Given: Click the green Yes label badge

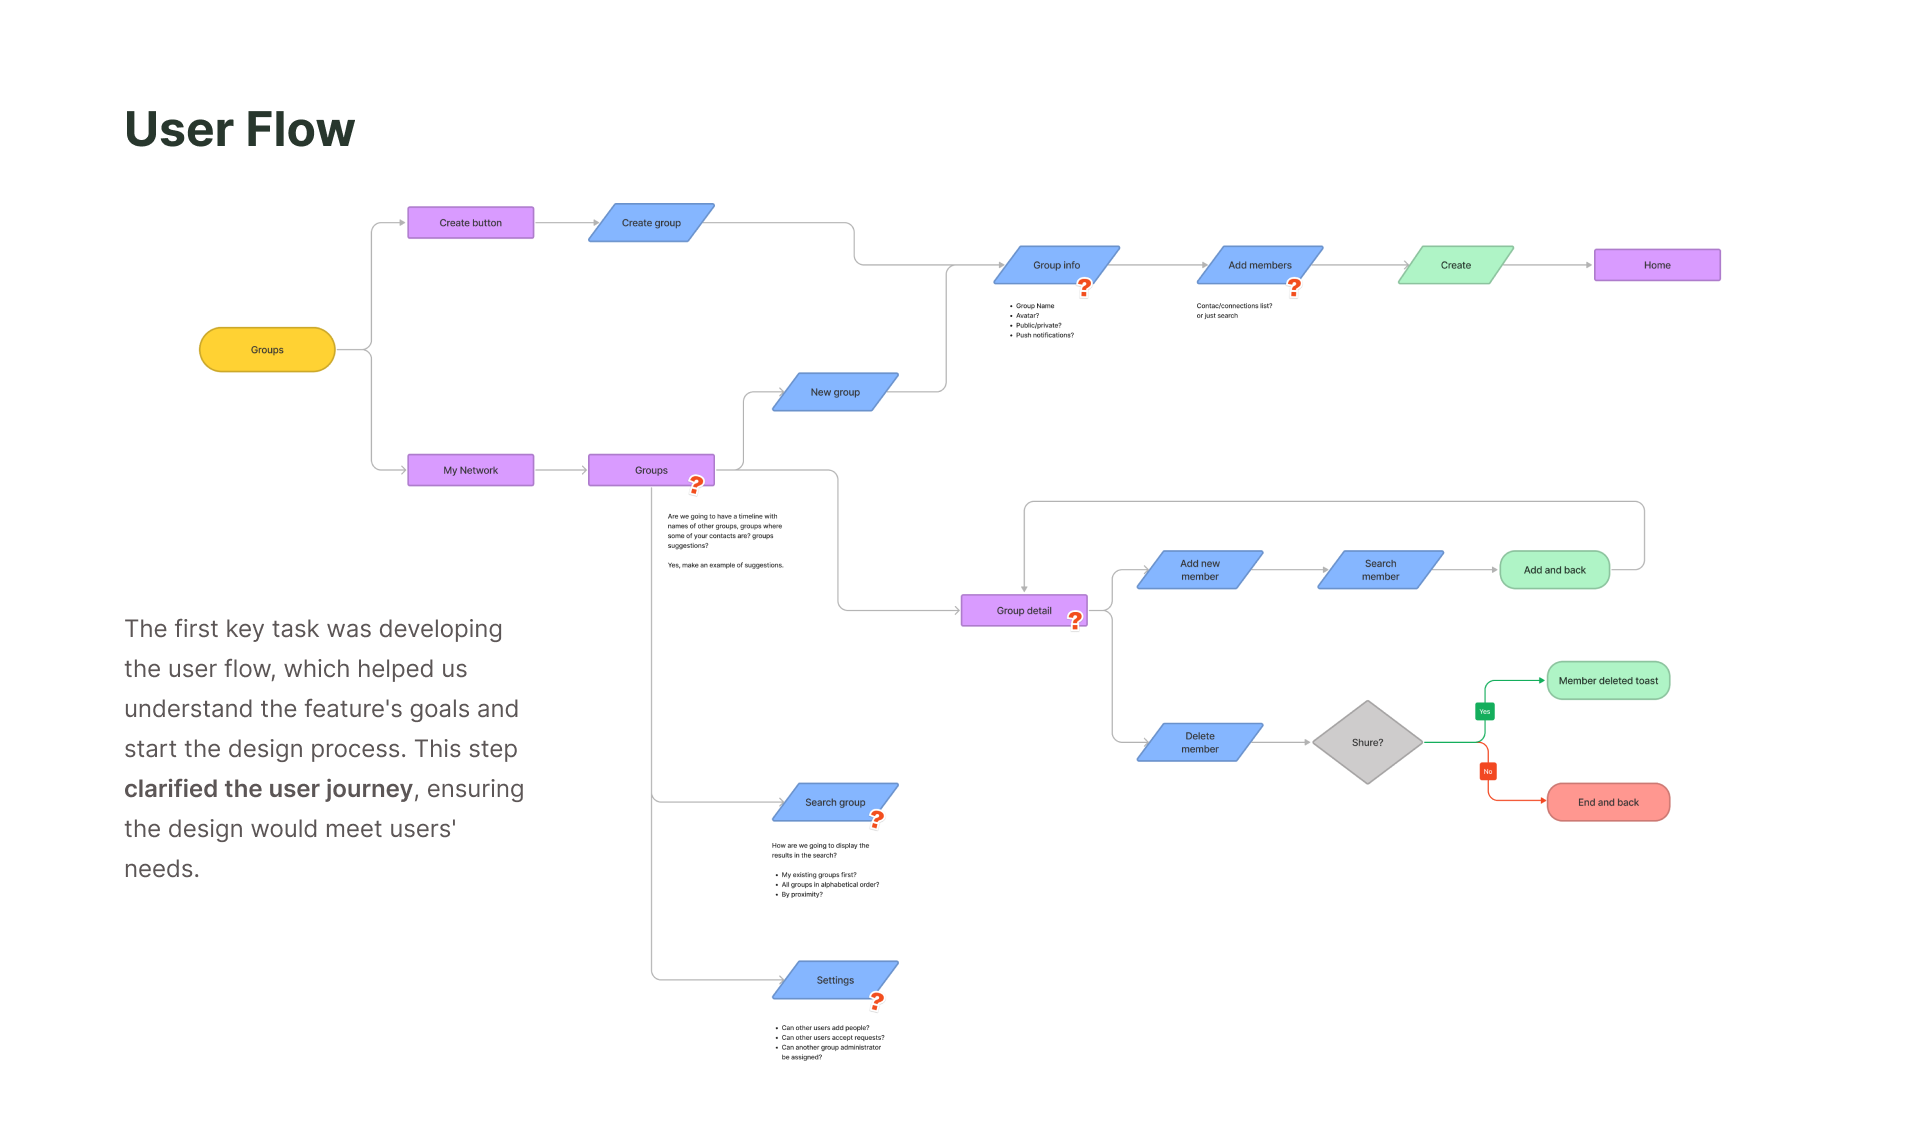Looking at the screenshot, I should [x=1485, y=711].
